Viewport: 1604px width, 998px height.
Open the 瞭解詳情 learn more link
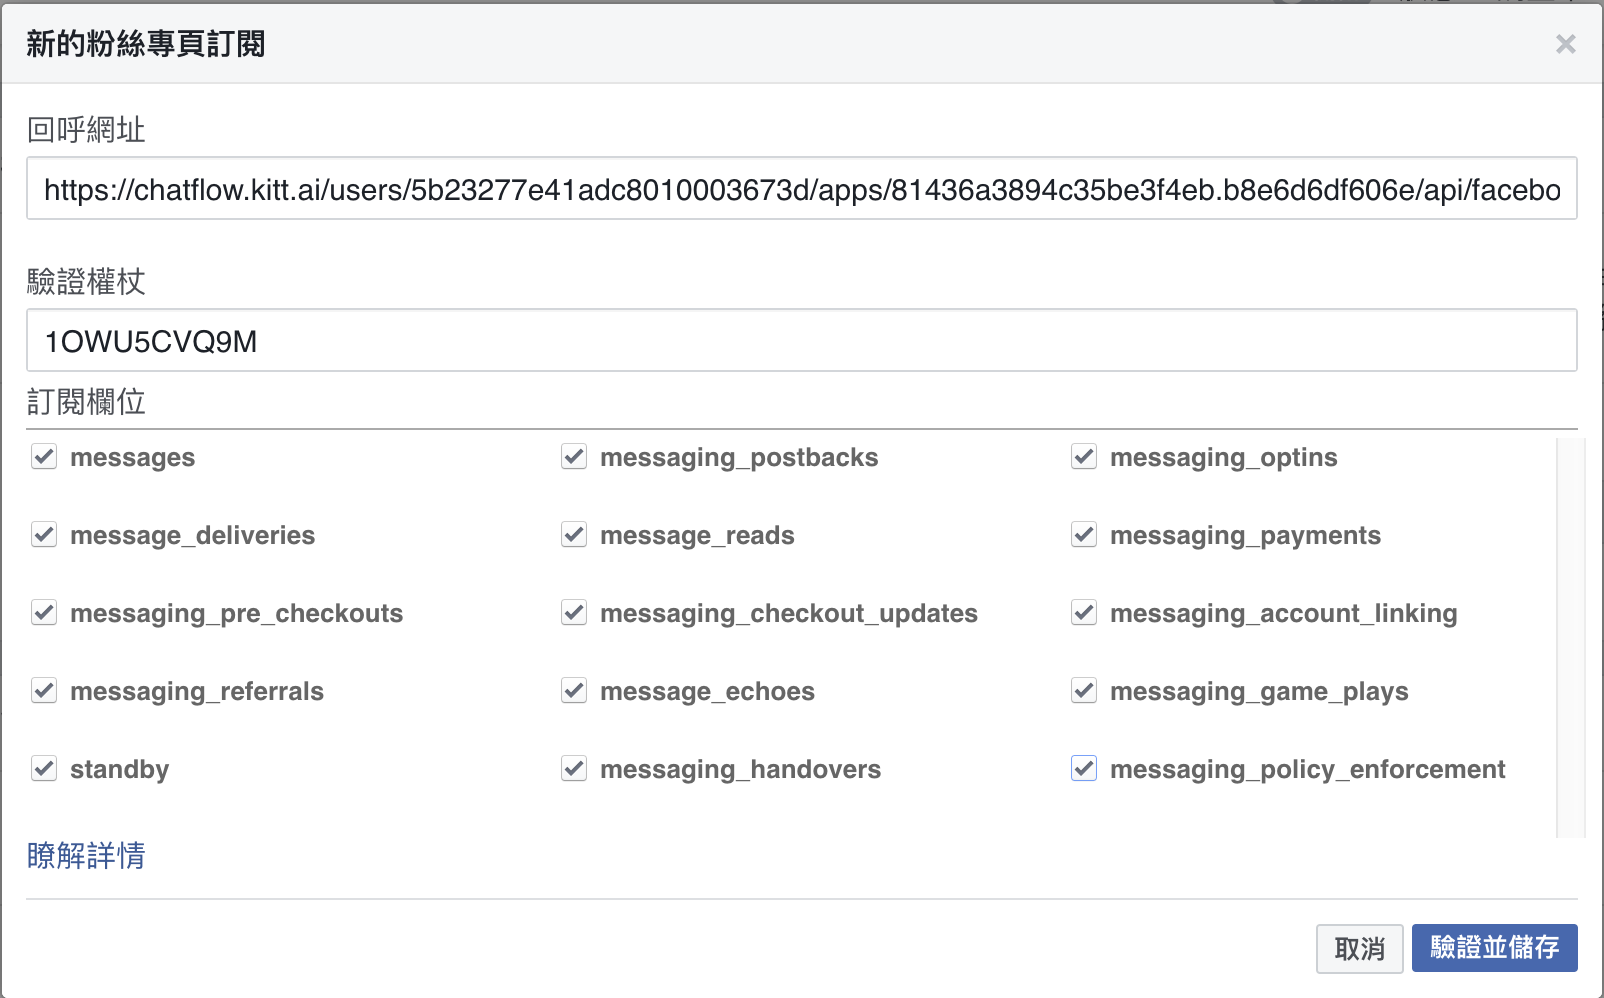click(x=86, y=856)
